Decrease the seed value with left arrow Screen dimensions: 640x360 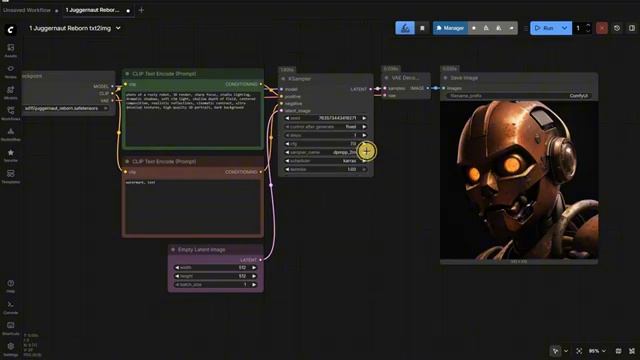pos(287,118)
